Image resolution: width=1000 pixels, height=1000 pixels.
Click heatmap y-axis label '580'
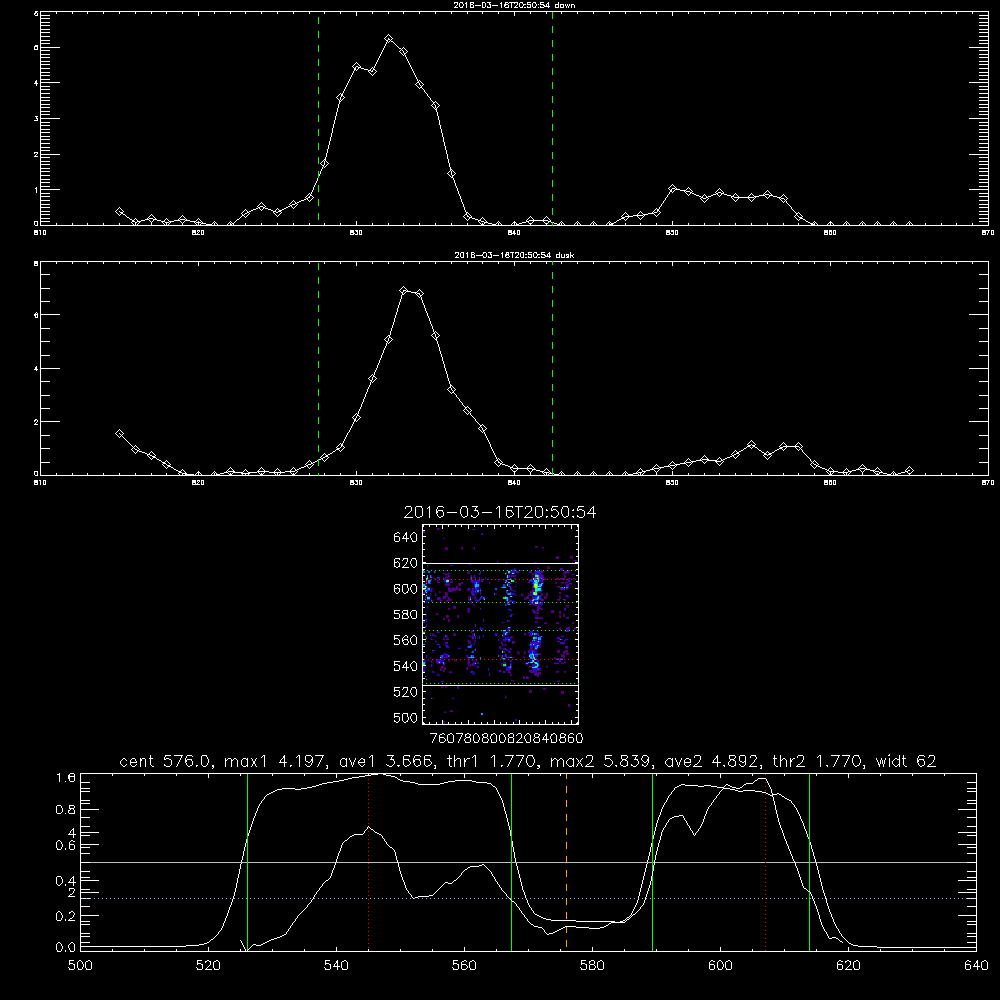405,615
